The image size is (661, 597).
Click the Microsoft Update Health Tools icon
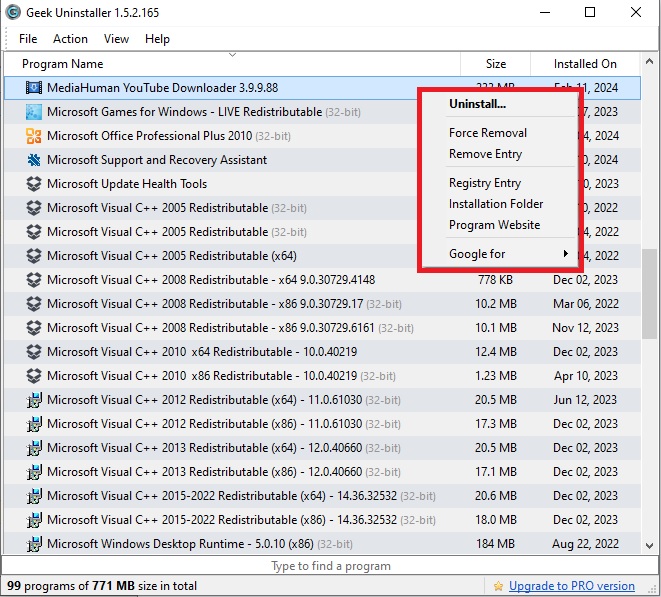tap(34, 184)
